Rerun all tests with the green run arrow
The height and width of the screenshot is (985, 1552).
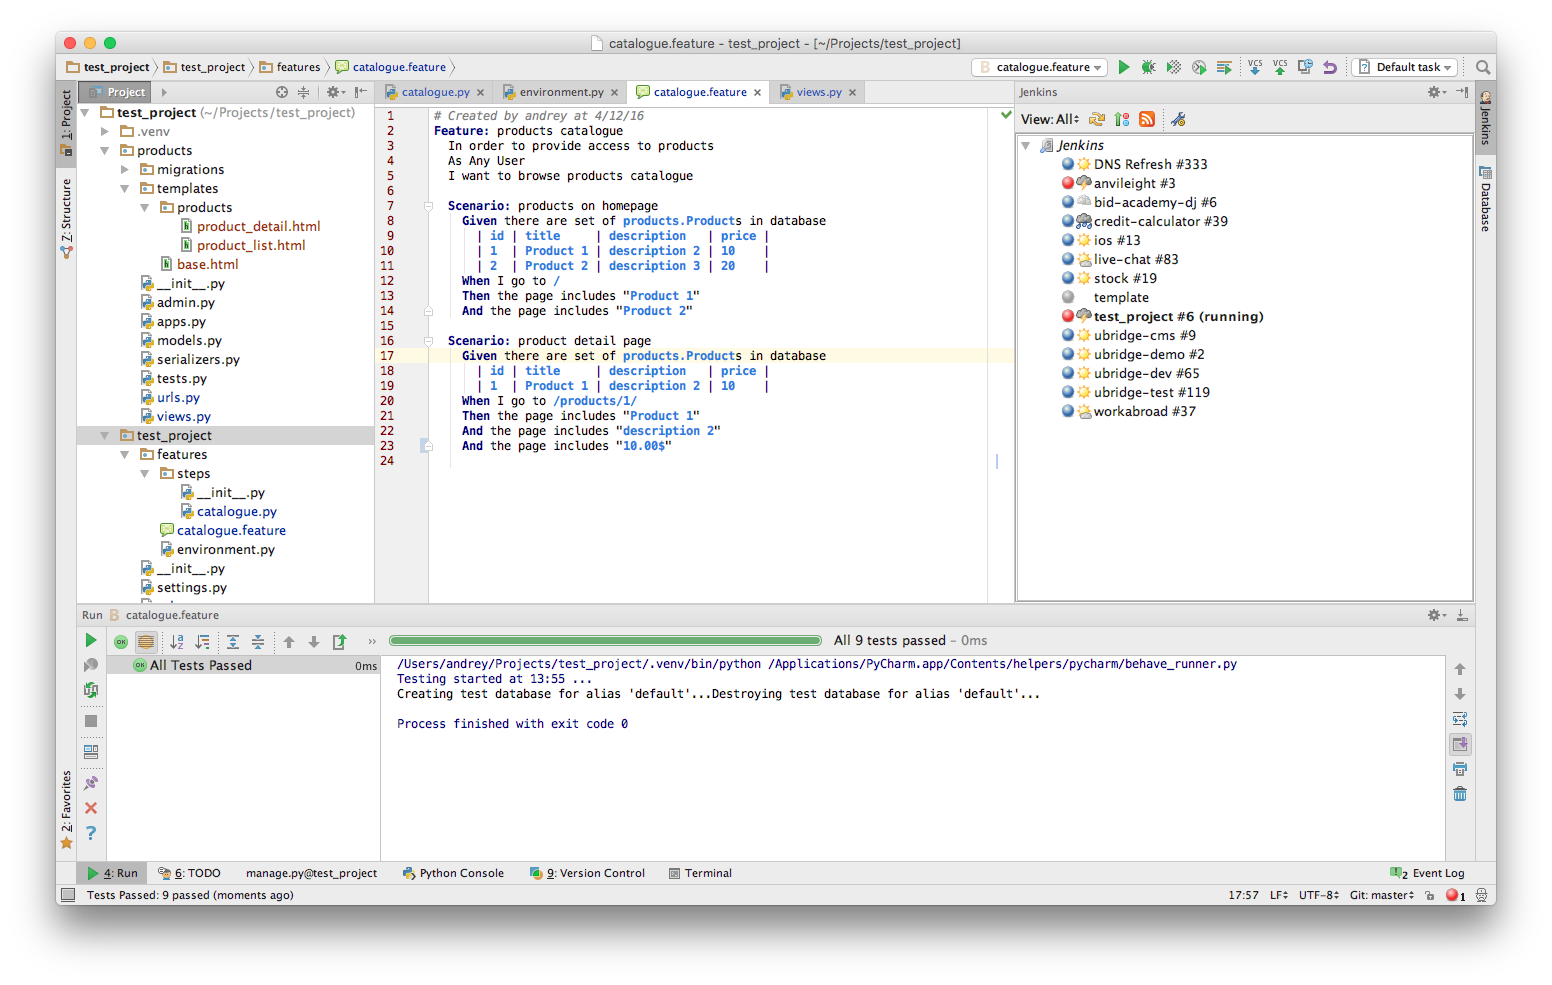[x=91, y=640]
